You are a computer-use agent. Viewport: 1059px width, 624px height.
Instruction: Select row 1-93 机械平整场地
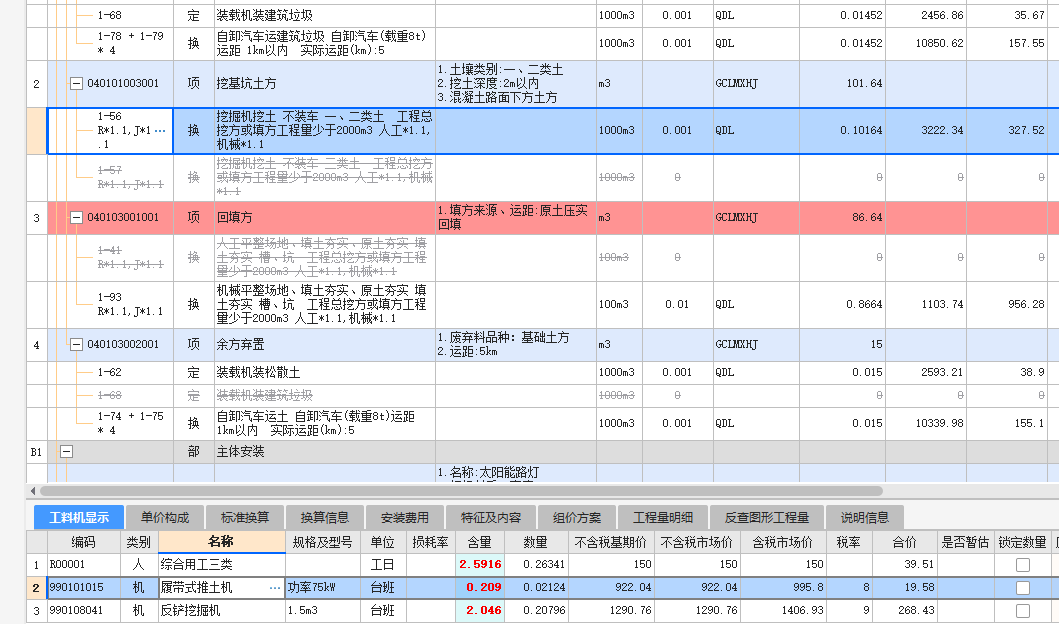coord(542,305)
